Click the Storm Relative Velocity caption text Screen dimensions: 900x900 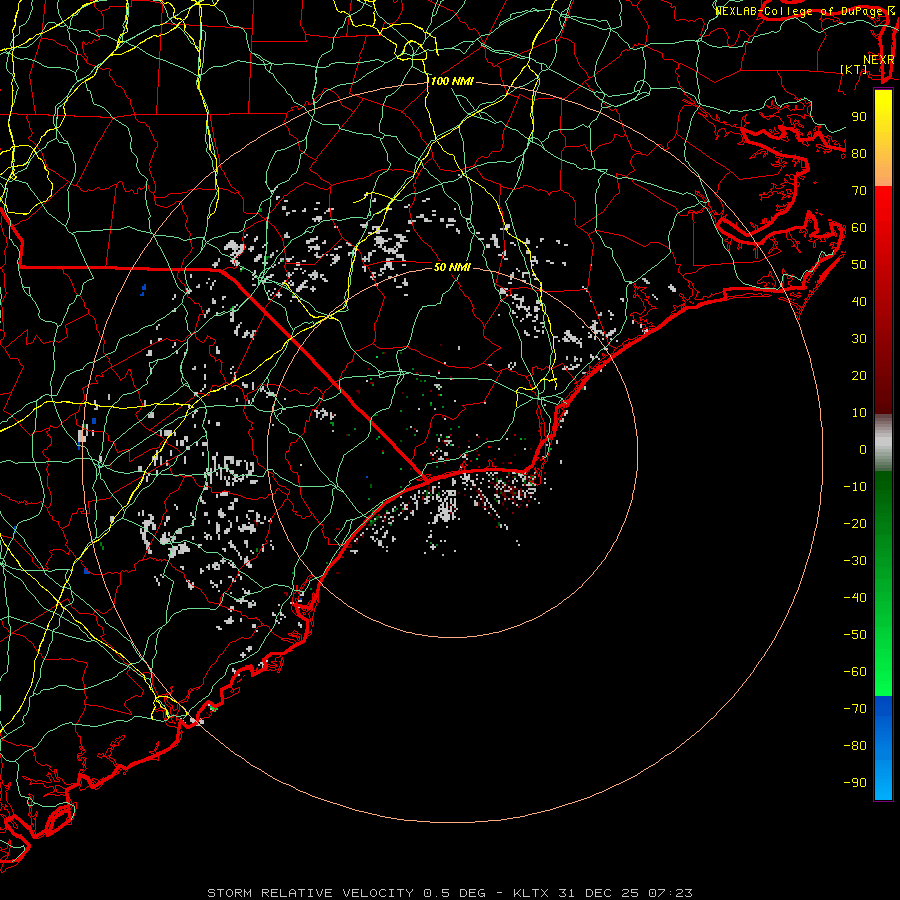pyautogui.click(x=450, y=893)
